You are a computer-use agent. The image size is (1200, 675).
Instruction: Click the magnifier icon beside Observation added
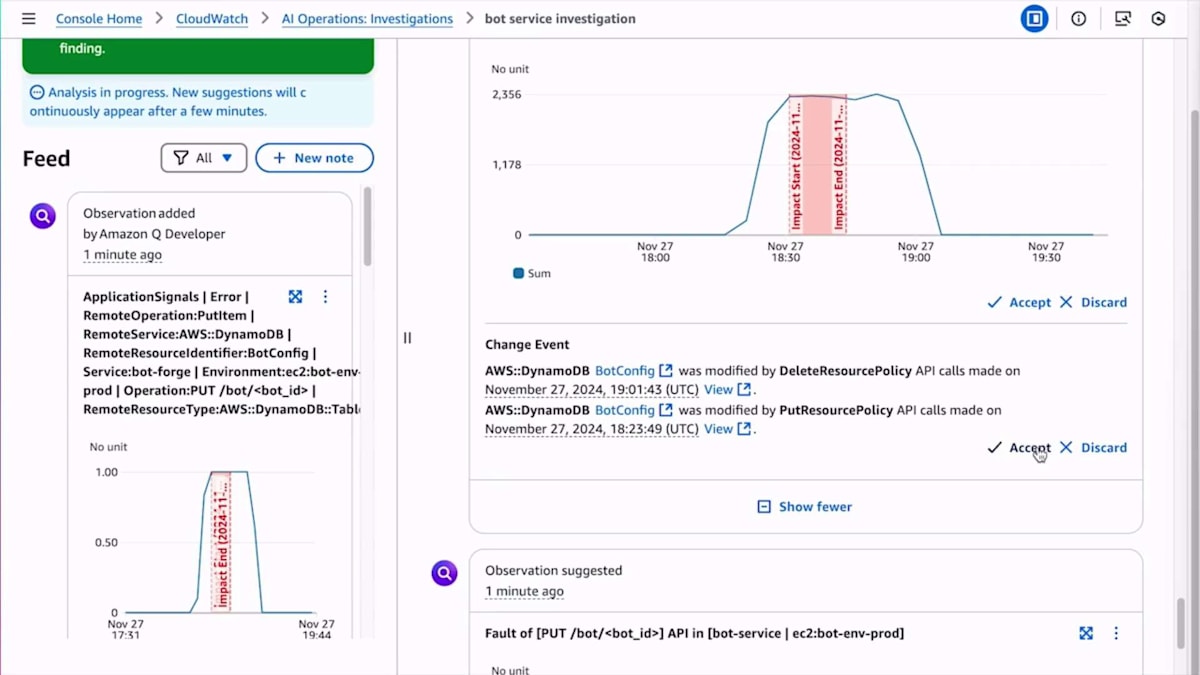pyautogui.click(x=43, y=215)
